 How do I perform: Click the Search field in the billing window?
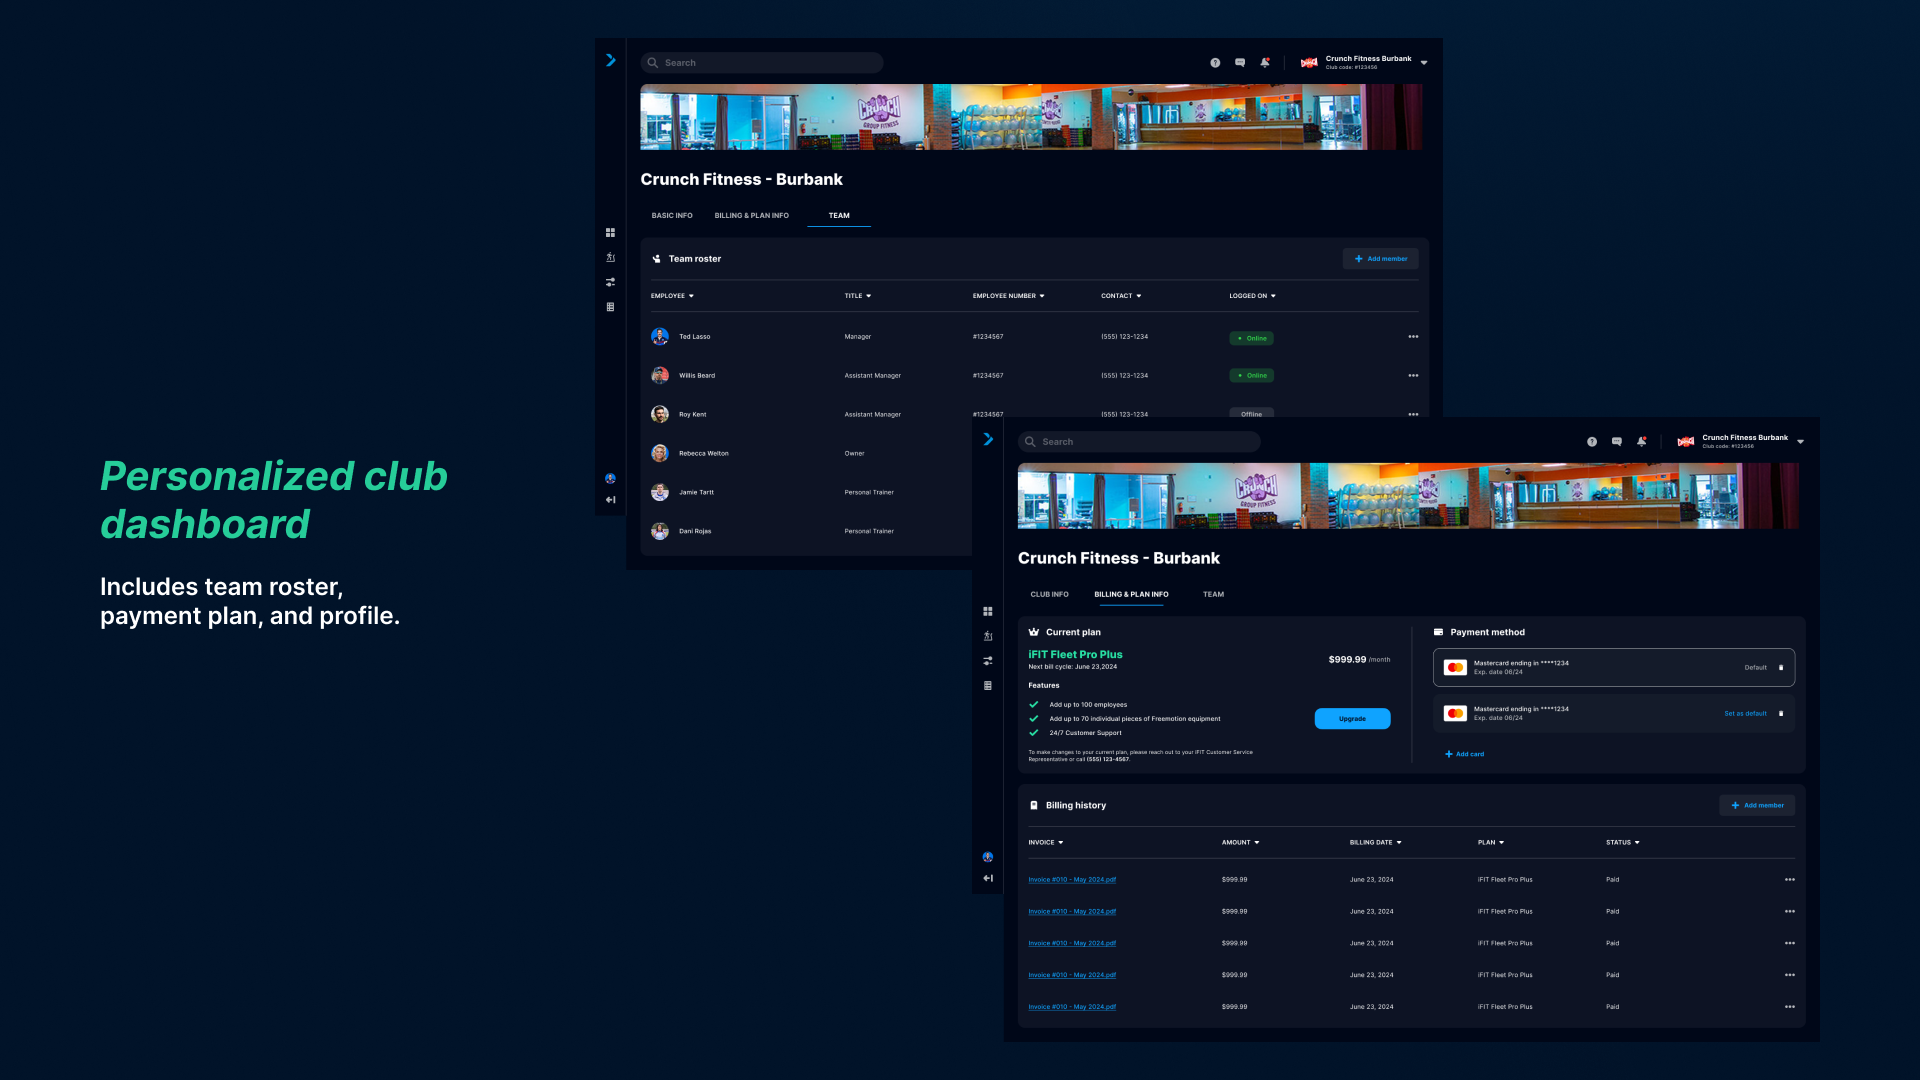coord(1140,441)
